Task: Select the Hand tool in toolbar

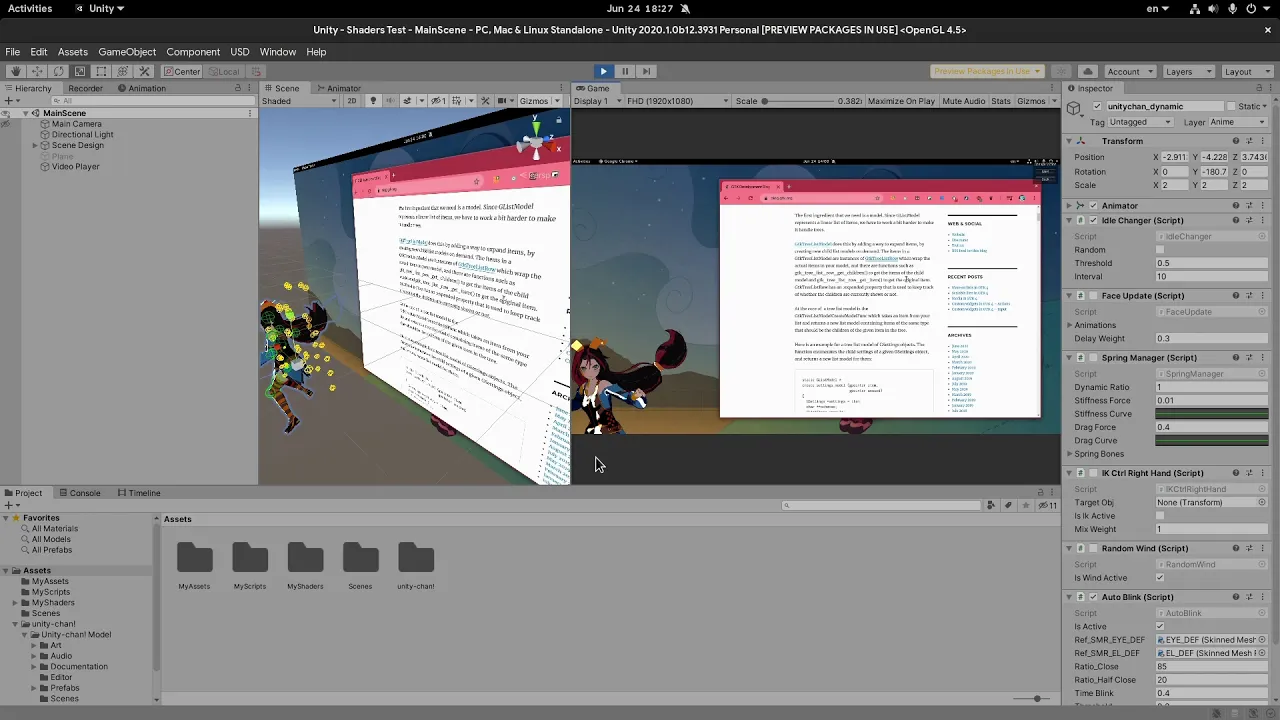Action: (x=15, y=71)
